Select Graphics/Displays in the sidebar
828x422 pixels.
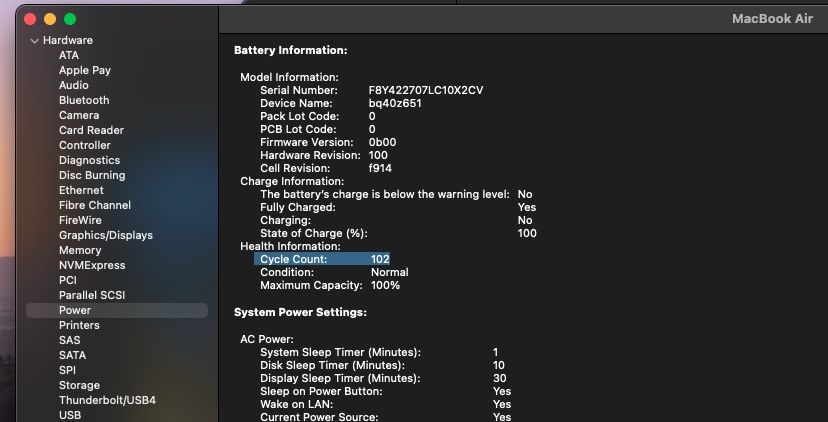point(106,235)
